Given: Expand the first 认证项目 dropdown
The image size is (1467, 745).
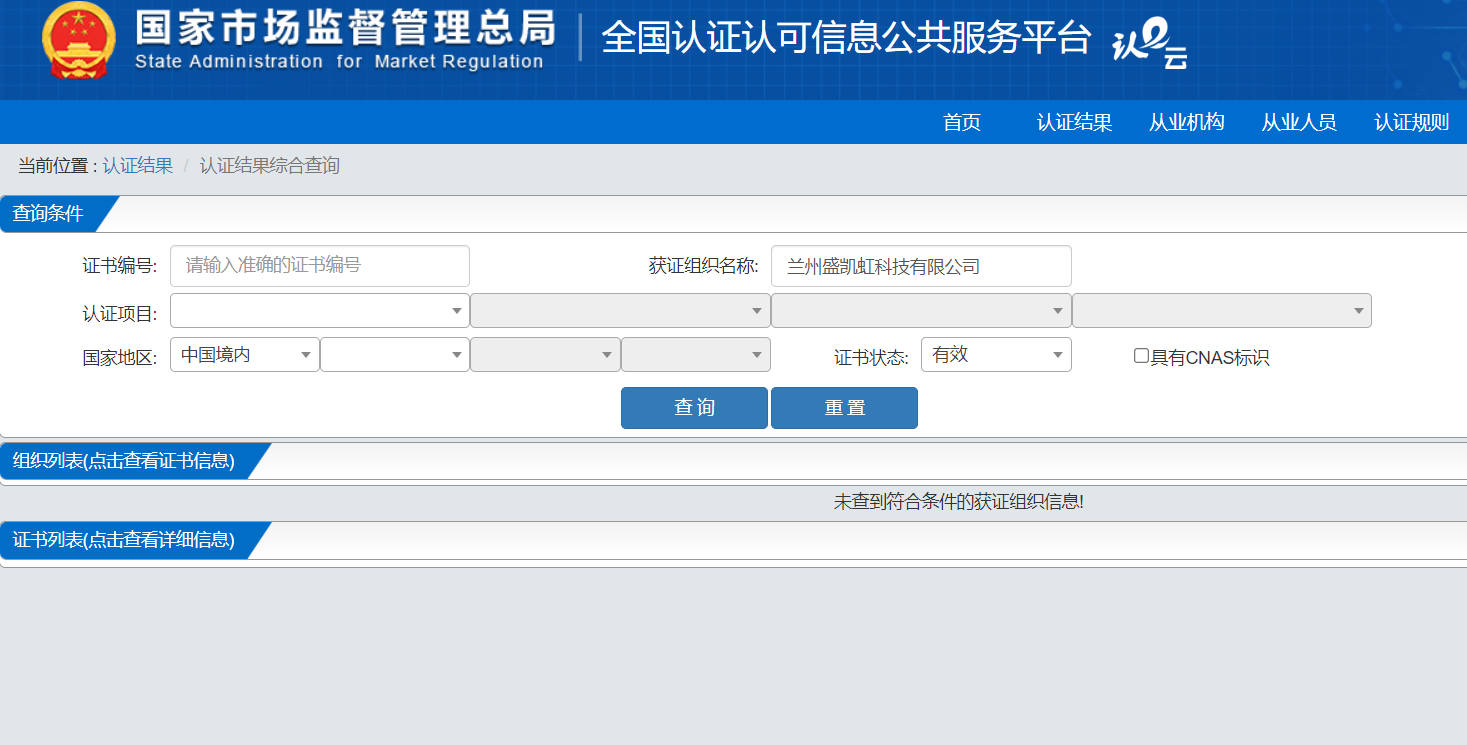Looking at the screenshot, I should tap(320, 310).
